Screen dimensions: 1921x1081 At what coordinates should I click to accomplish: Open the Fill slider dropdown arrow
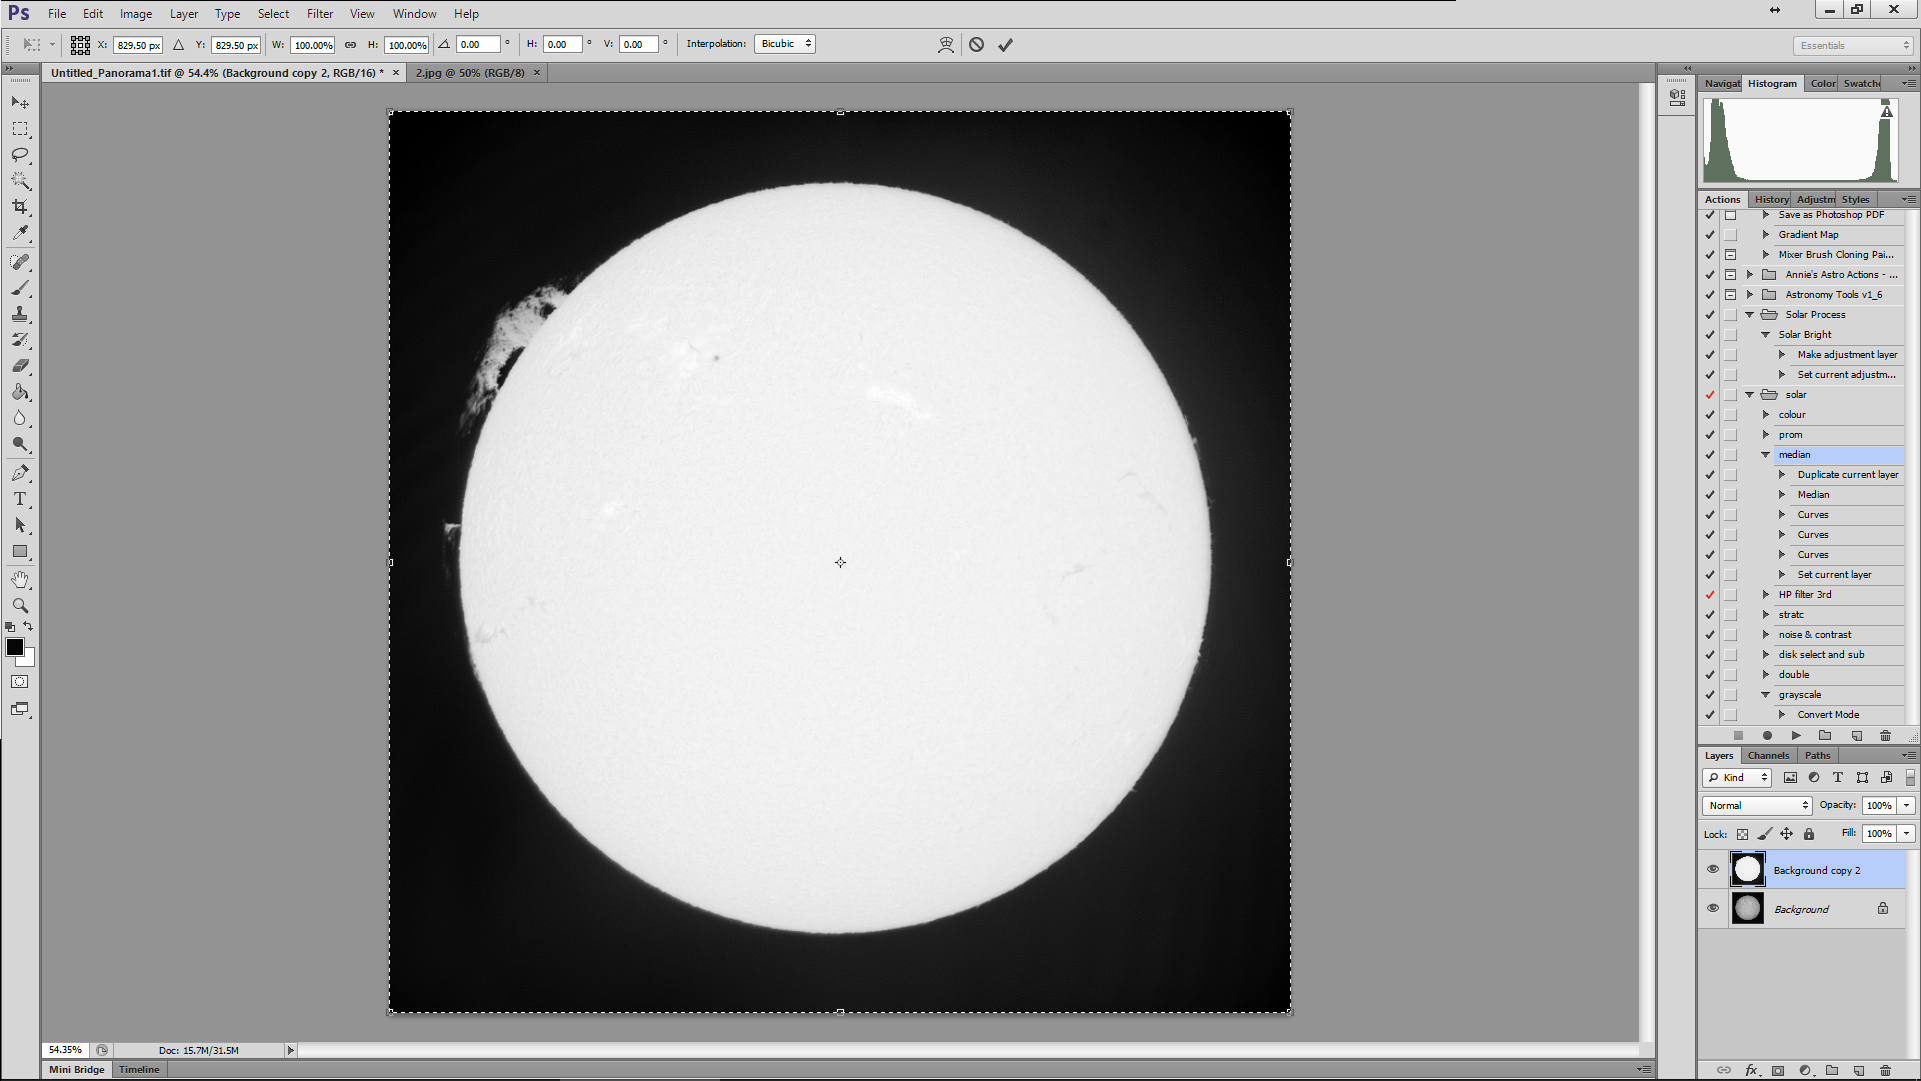(1907, 833)
